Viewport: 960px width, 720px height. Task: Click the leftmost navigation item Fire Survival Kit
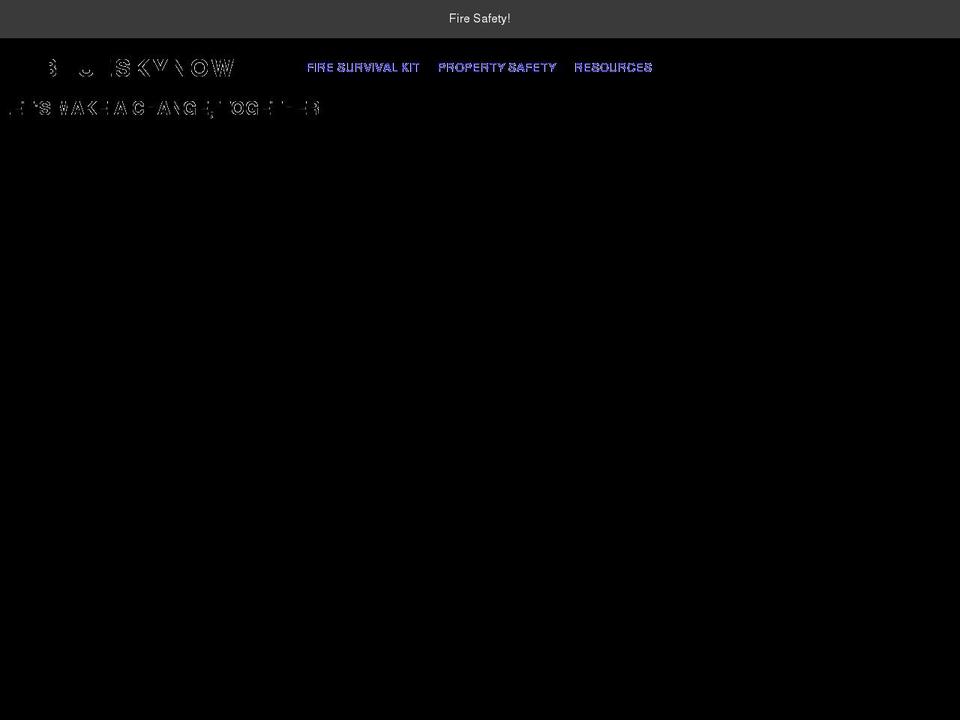tap(363, 67)
